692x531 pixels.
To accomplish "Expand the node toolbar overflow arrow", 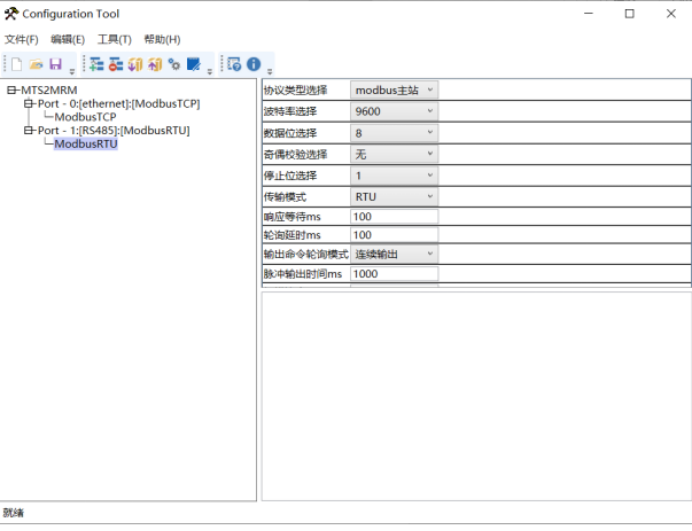I will click(210, 71).
